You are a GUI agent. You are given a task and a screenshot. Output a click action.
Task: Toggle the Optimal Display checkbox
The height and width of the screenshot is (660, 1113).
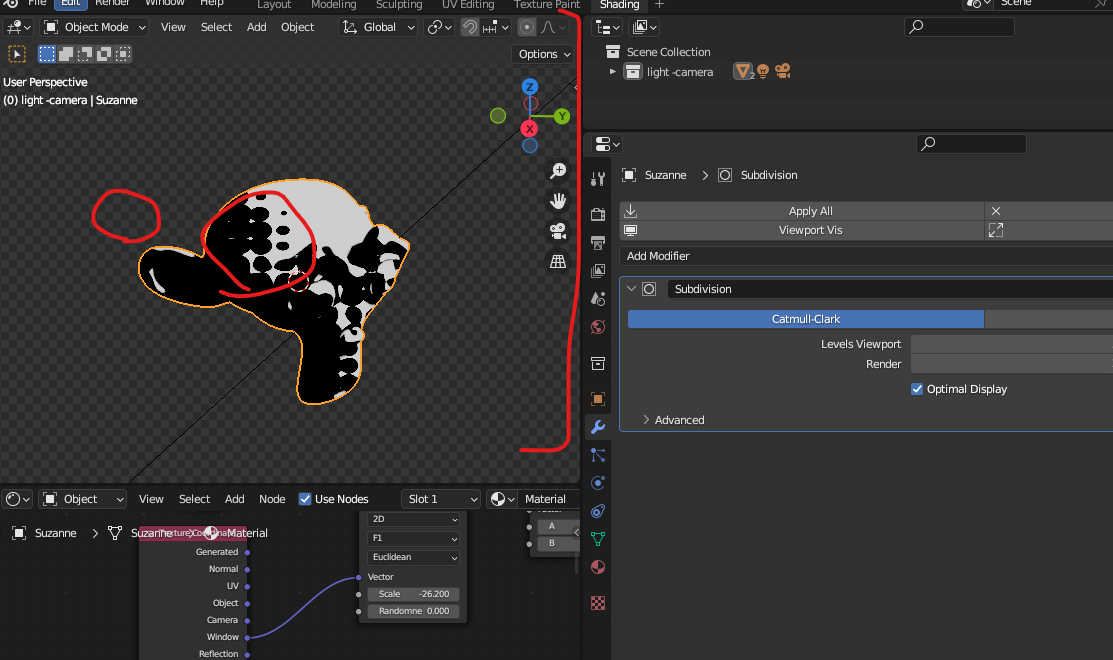(x=917, y=389)
